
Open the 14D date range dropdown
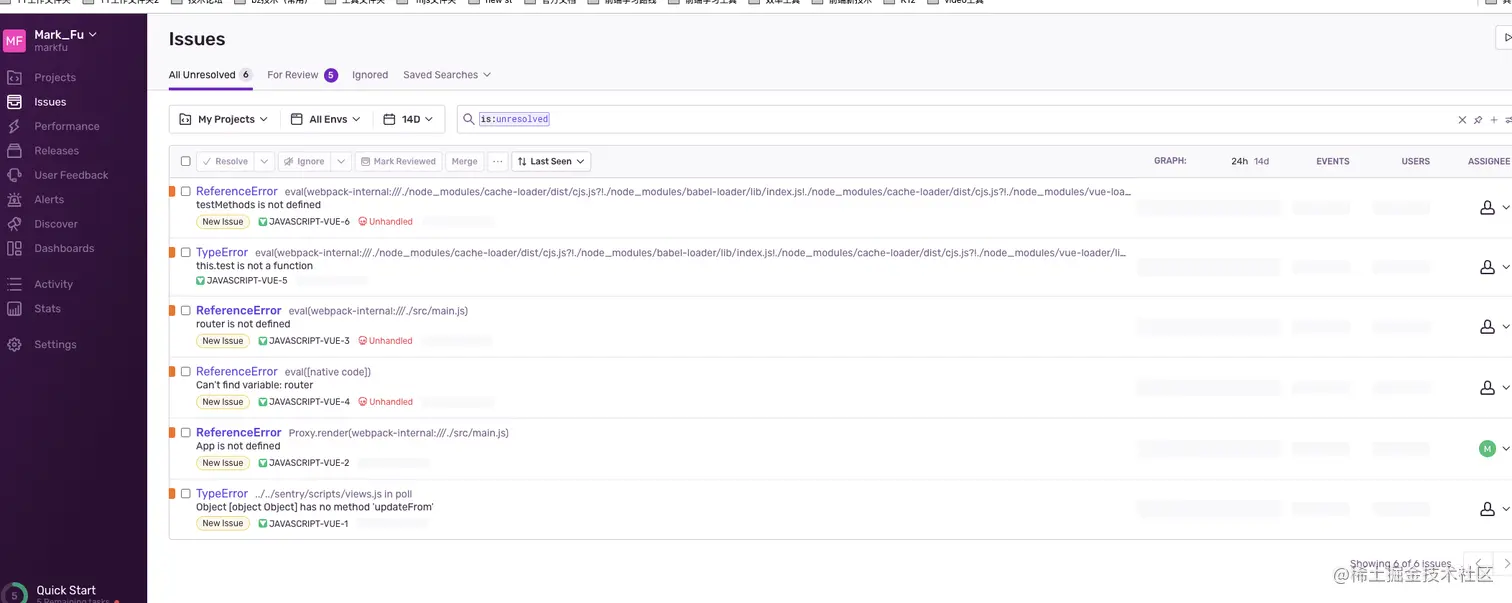[409, 119]
